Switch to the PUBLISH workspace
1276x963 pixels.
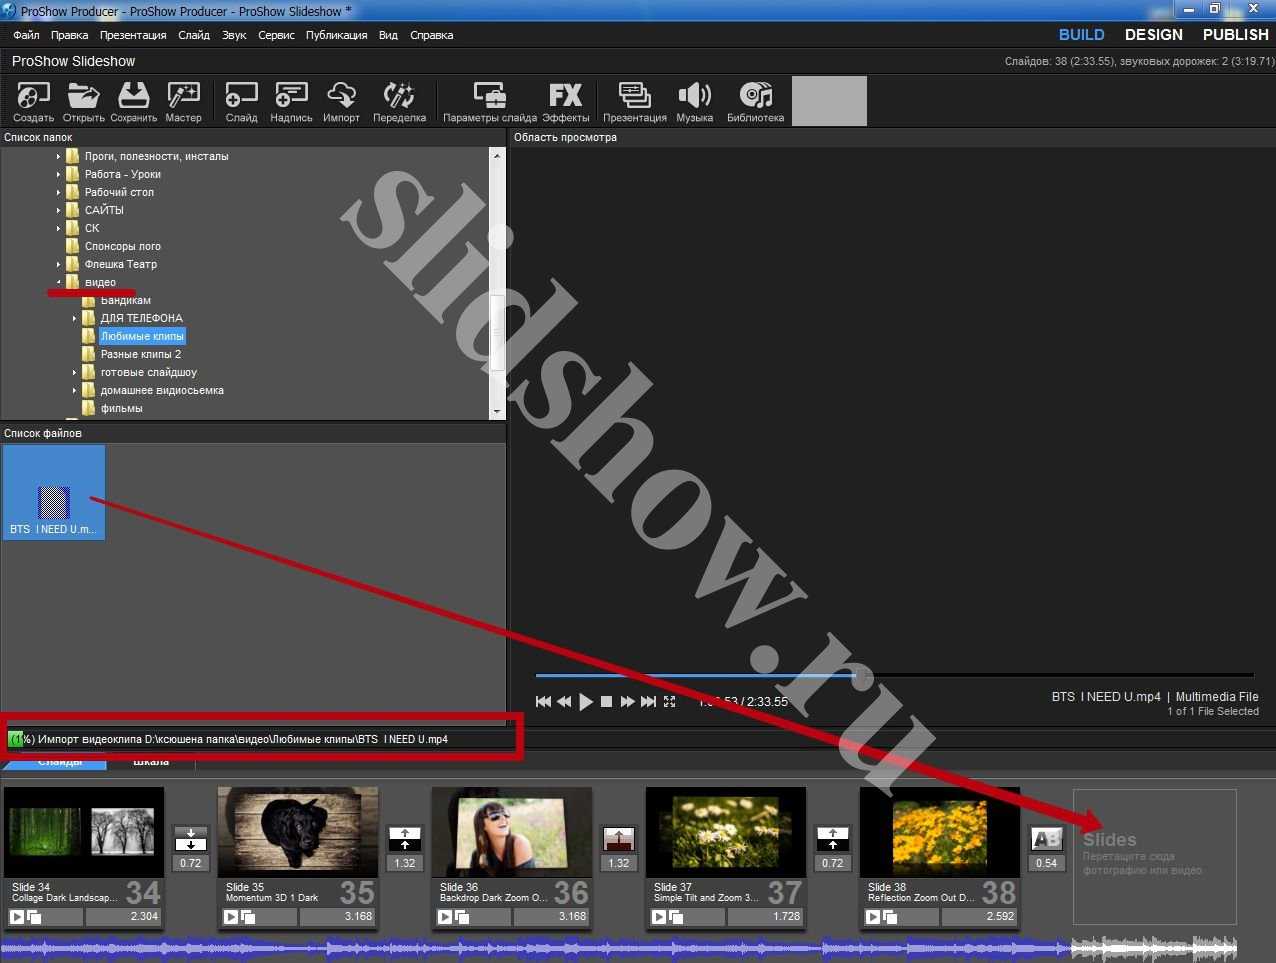click(x=1235, y=35)
